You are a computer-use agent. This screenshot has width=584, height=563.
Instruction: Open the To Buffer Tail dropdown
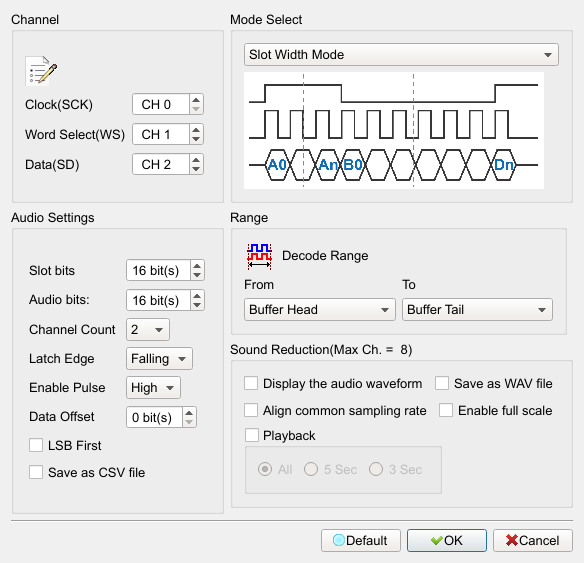click(x=477, y=309)
